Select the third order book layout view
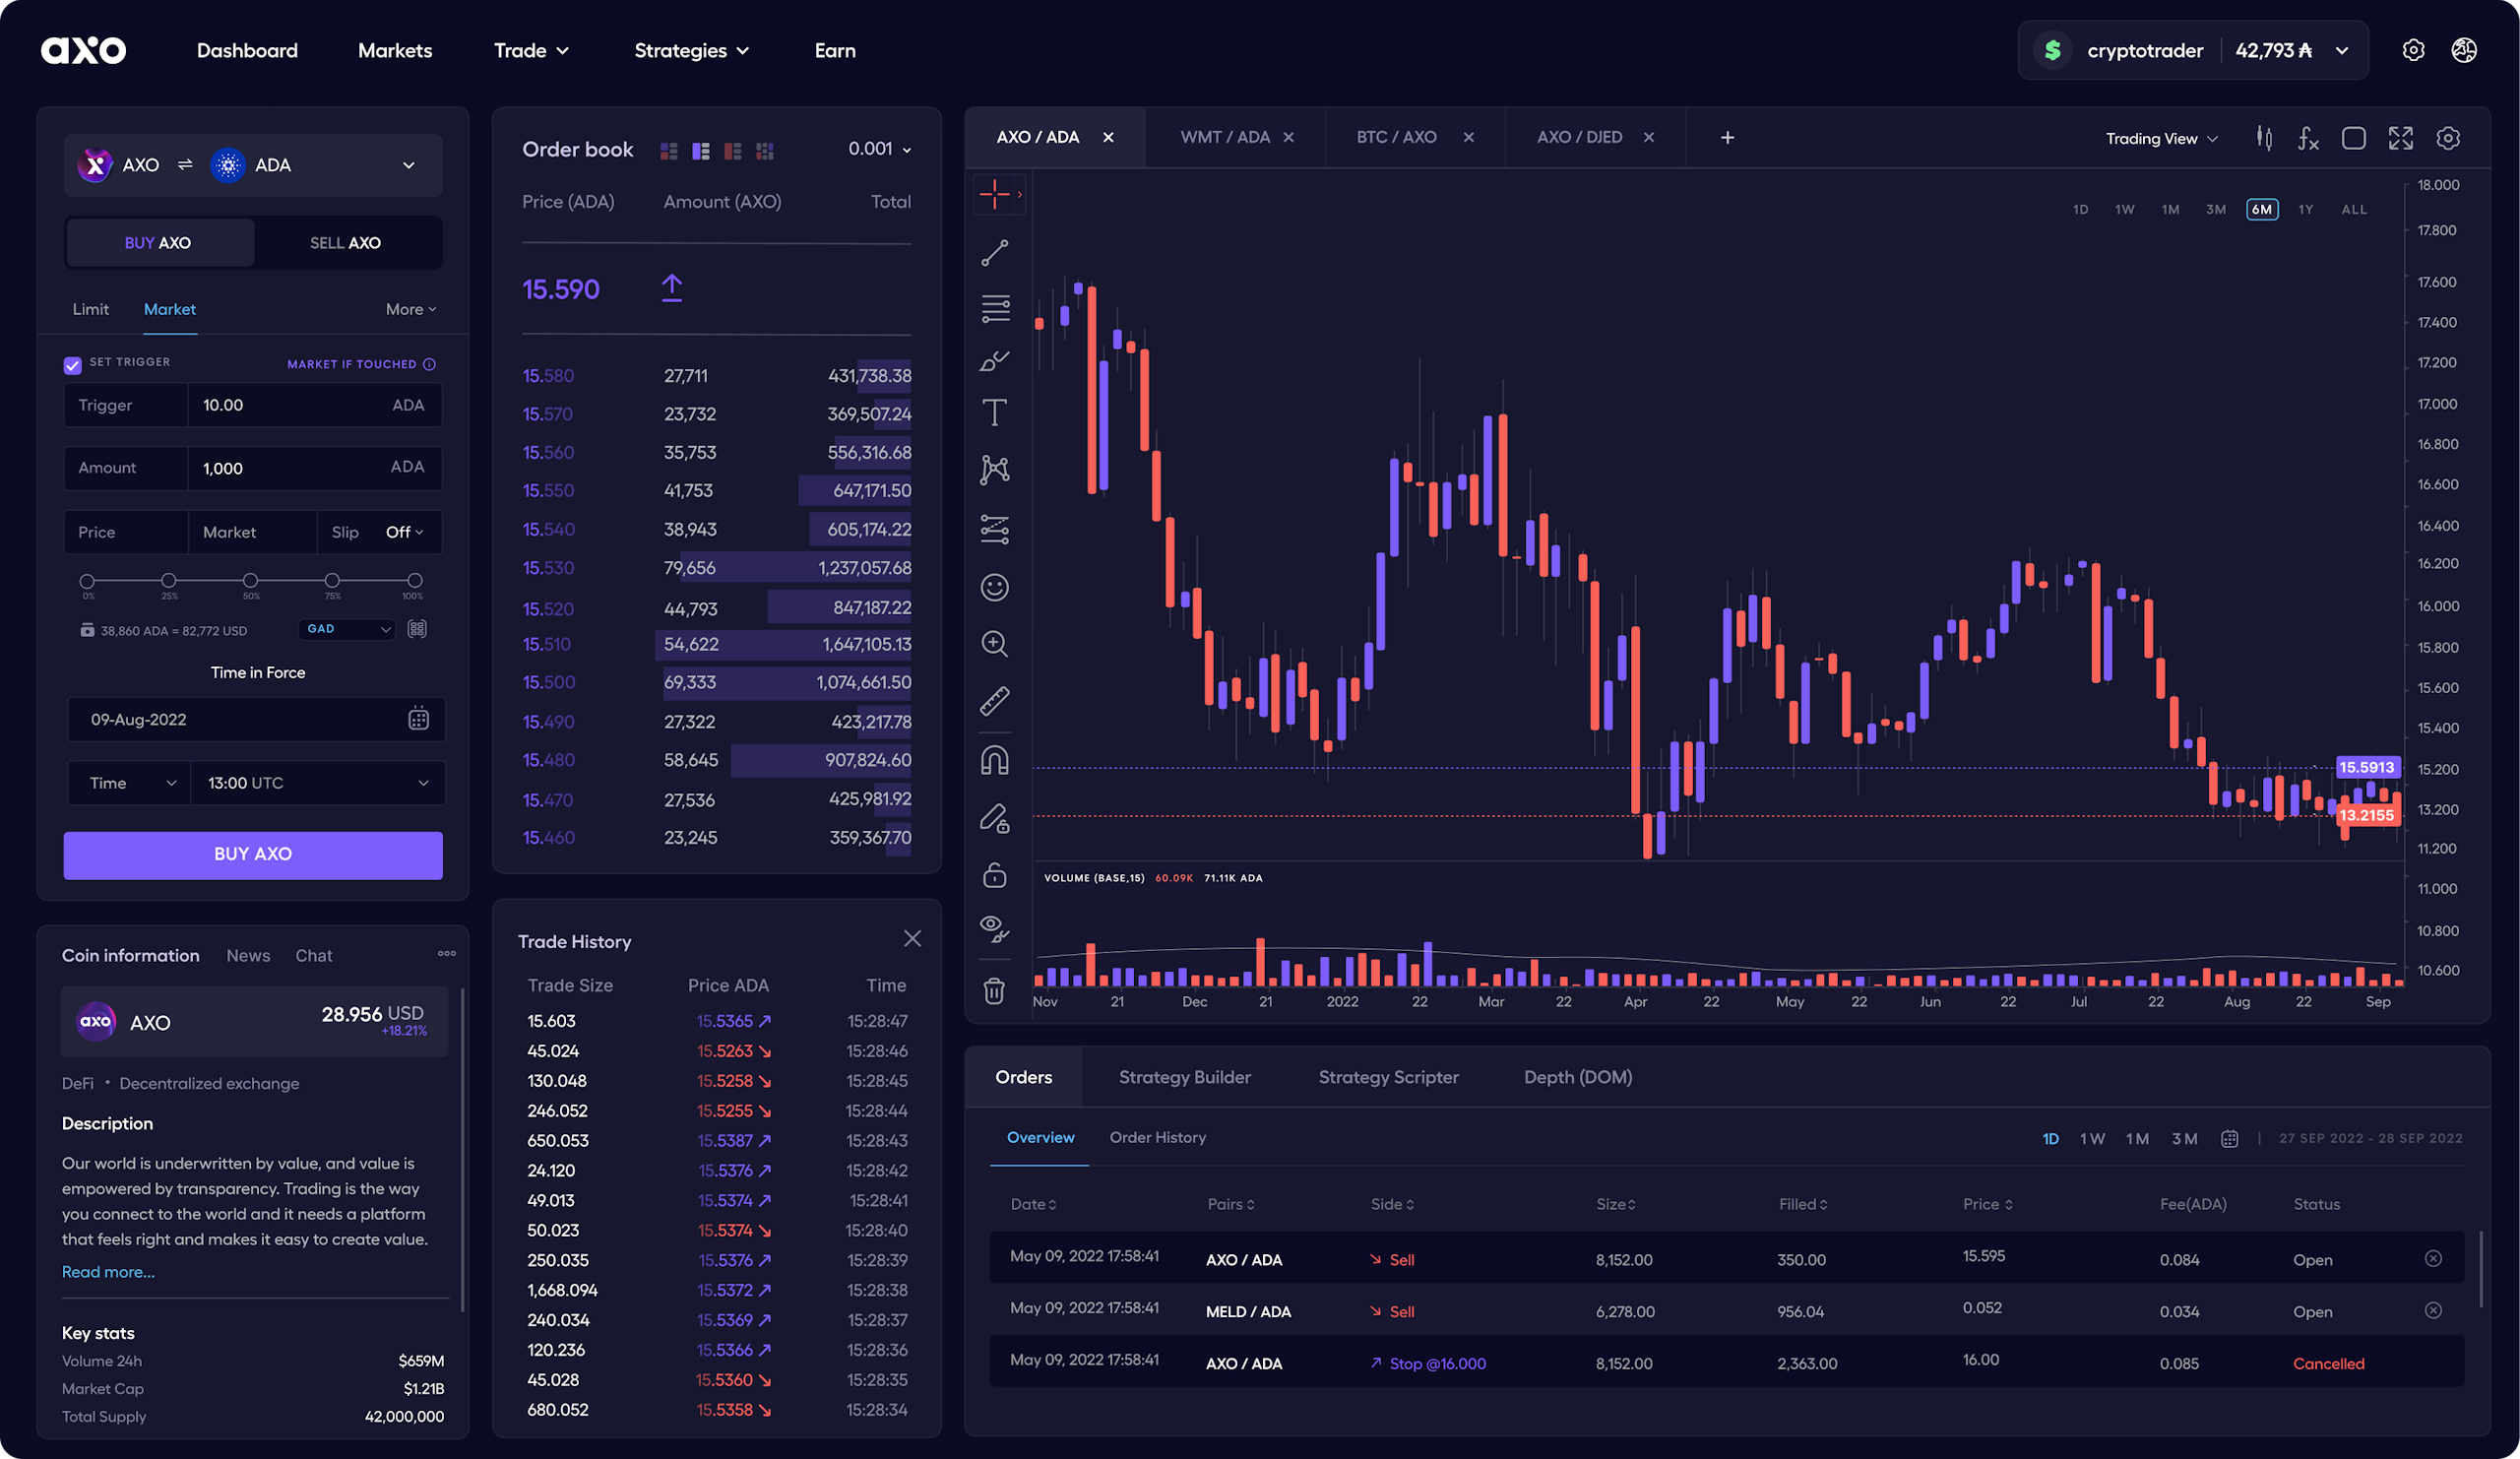 (x=733, y=151)
